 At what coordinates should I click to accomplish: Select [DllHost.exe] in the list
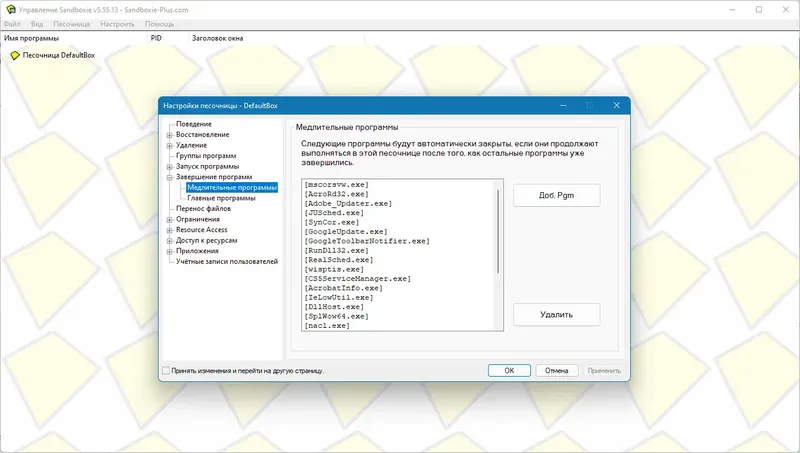(334, 307)
